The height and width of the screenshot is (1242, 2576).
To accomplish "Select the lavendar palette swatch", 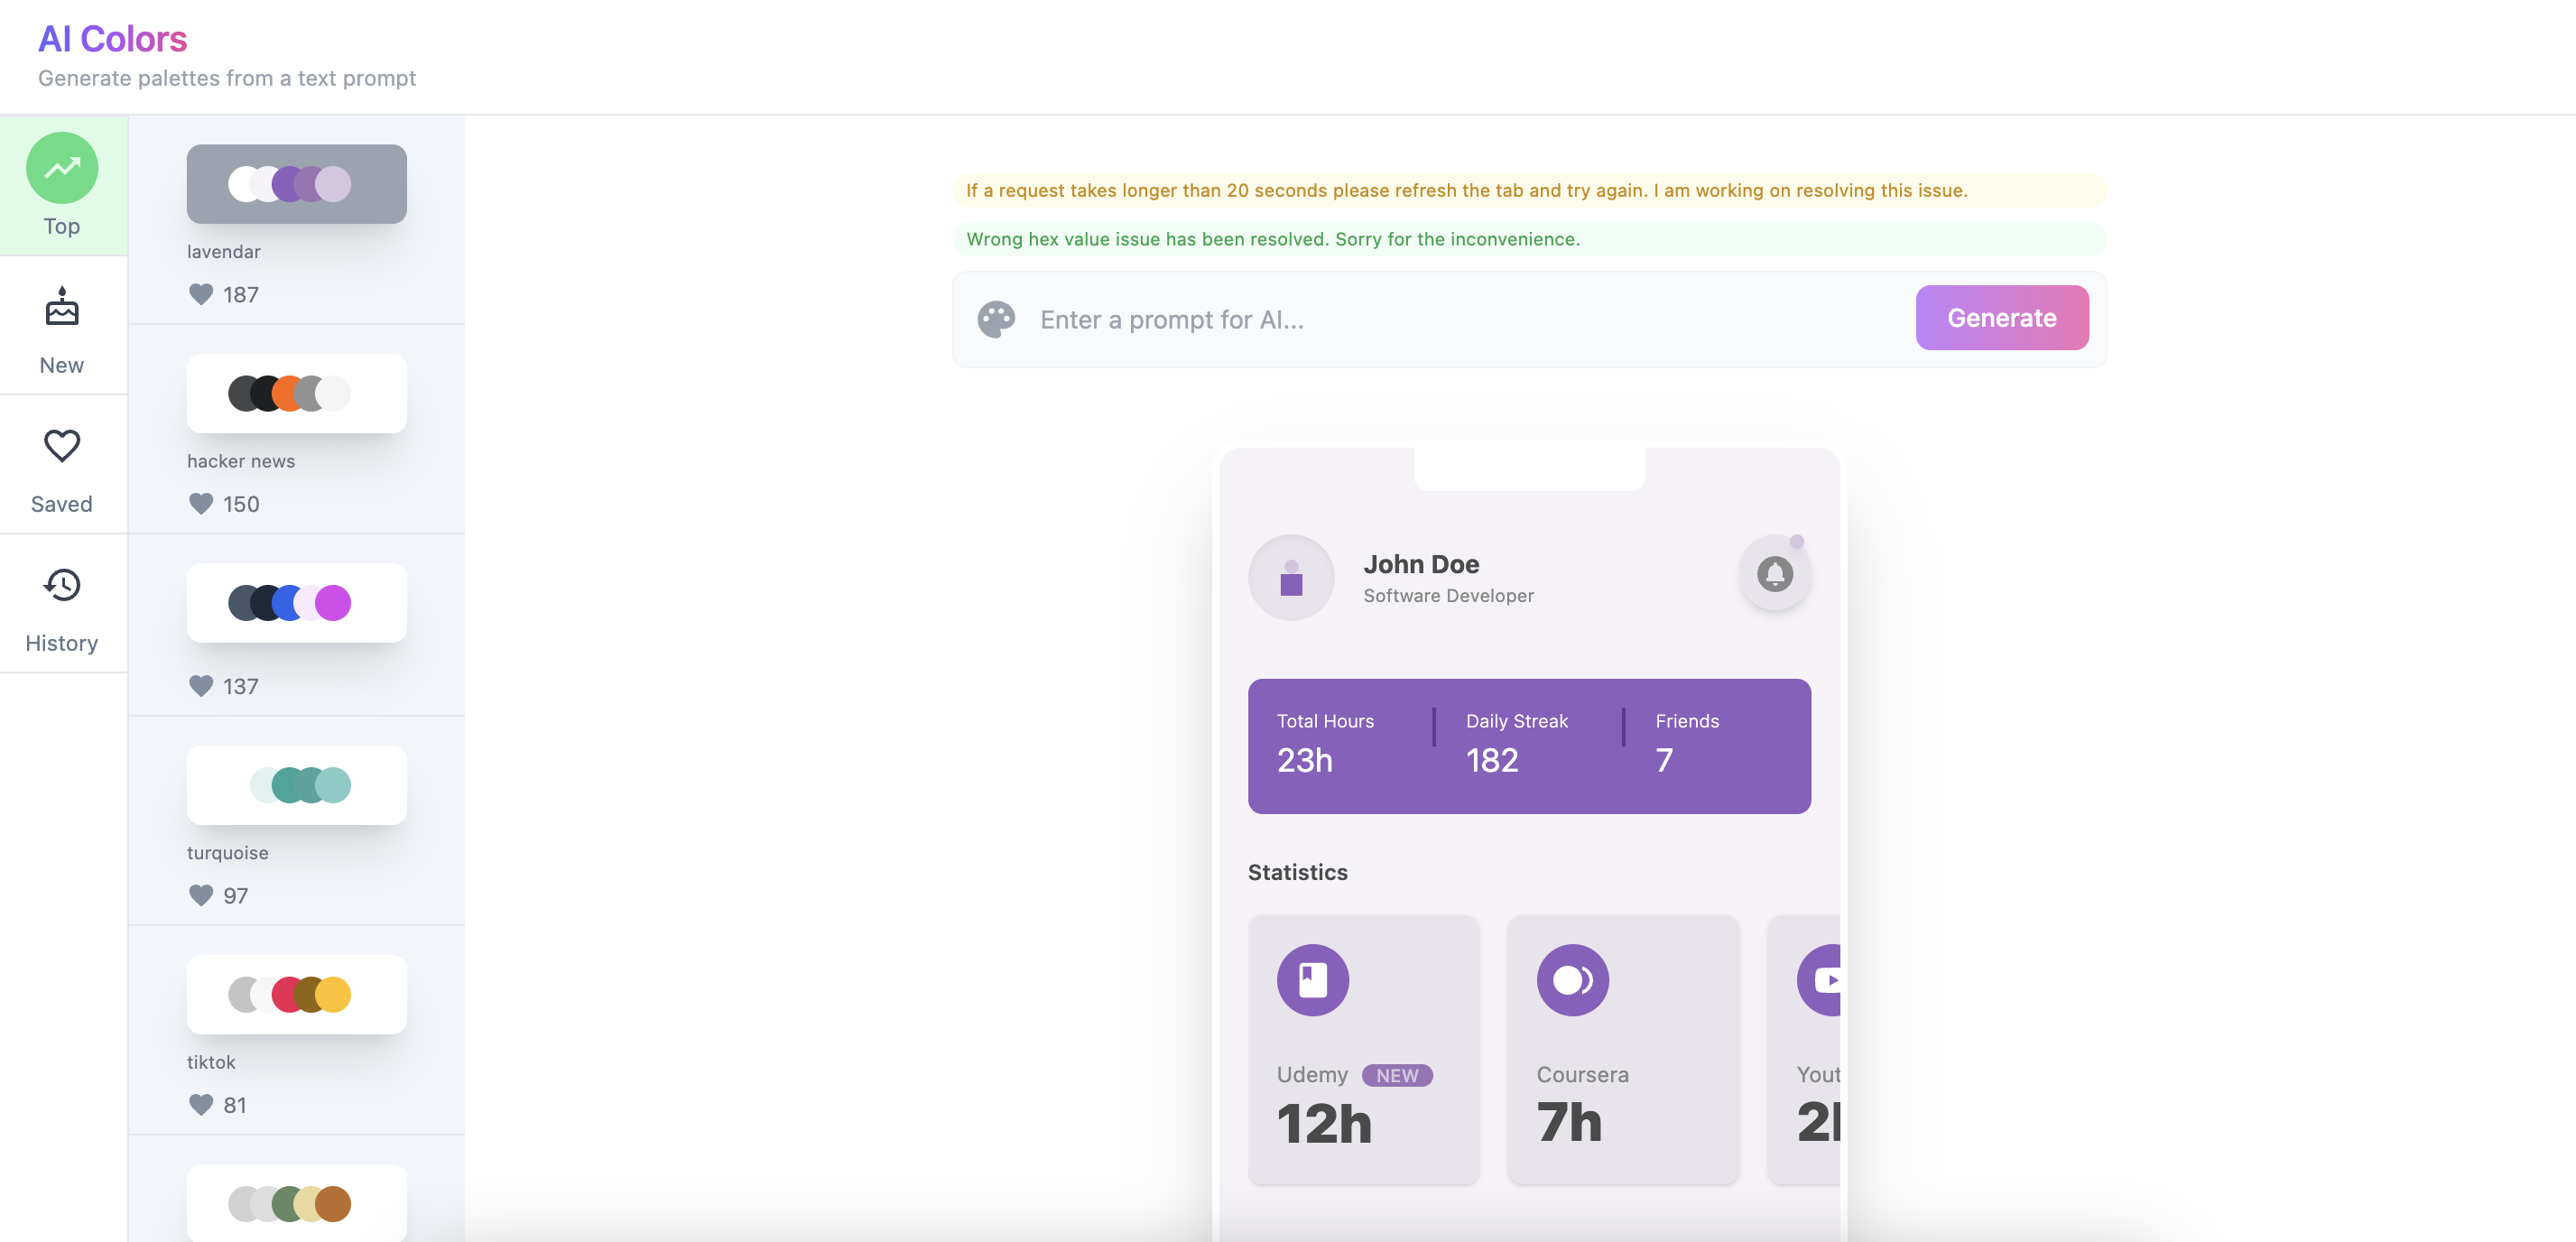I will tap(296, 184).
